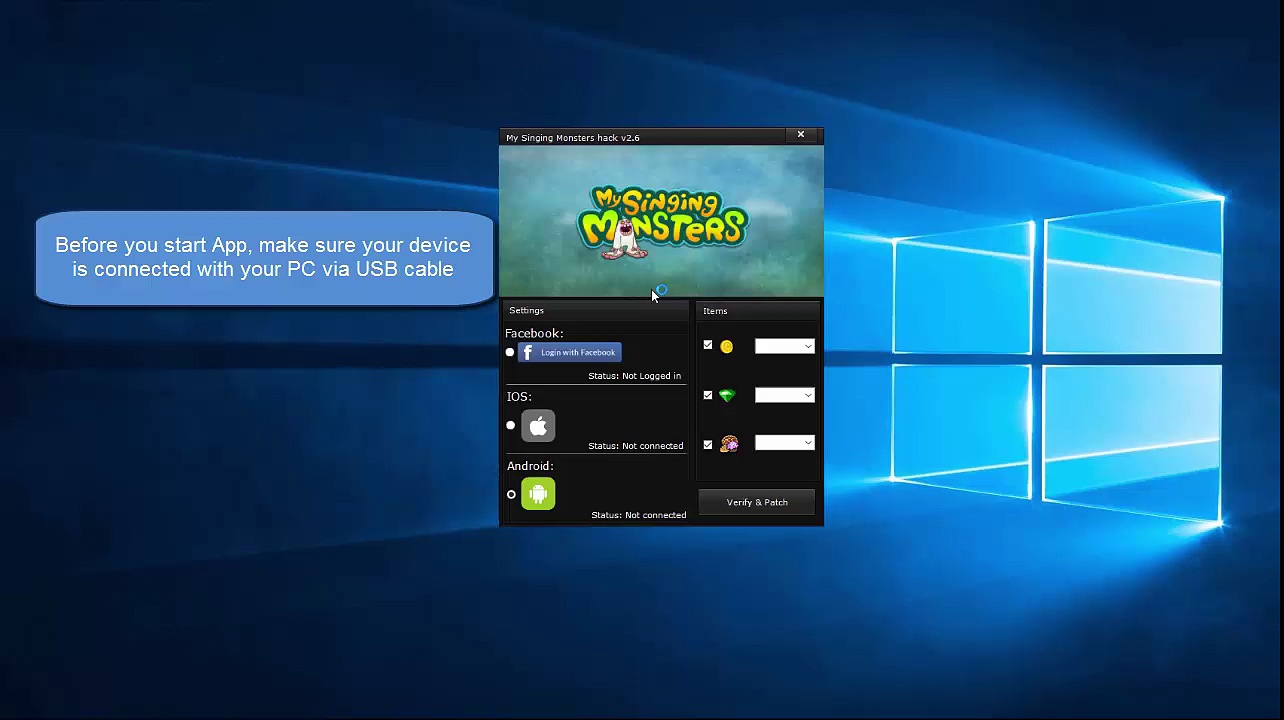Click the food treats item icon
This screenshot has width=1284, height=720.
728,444
